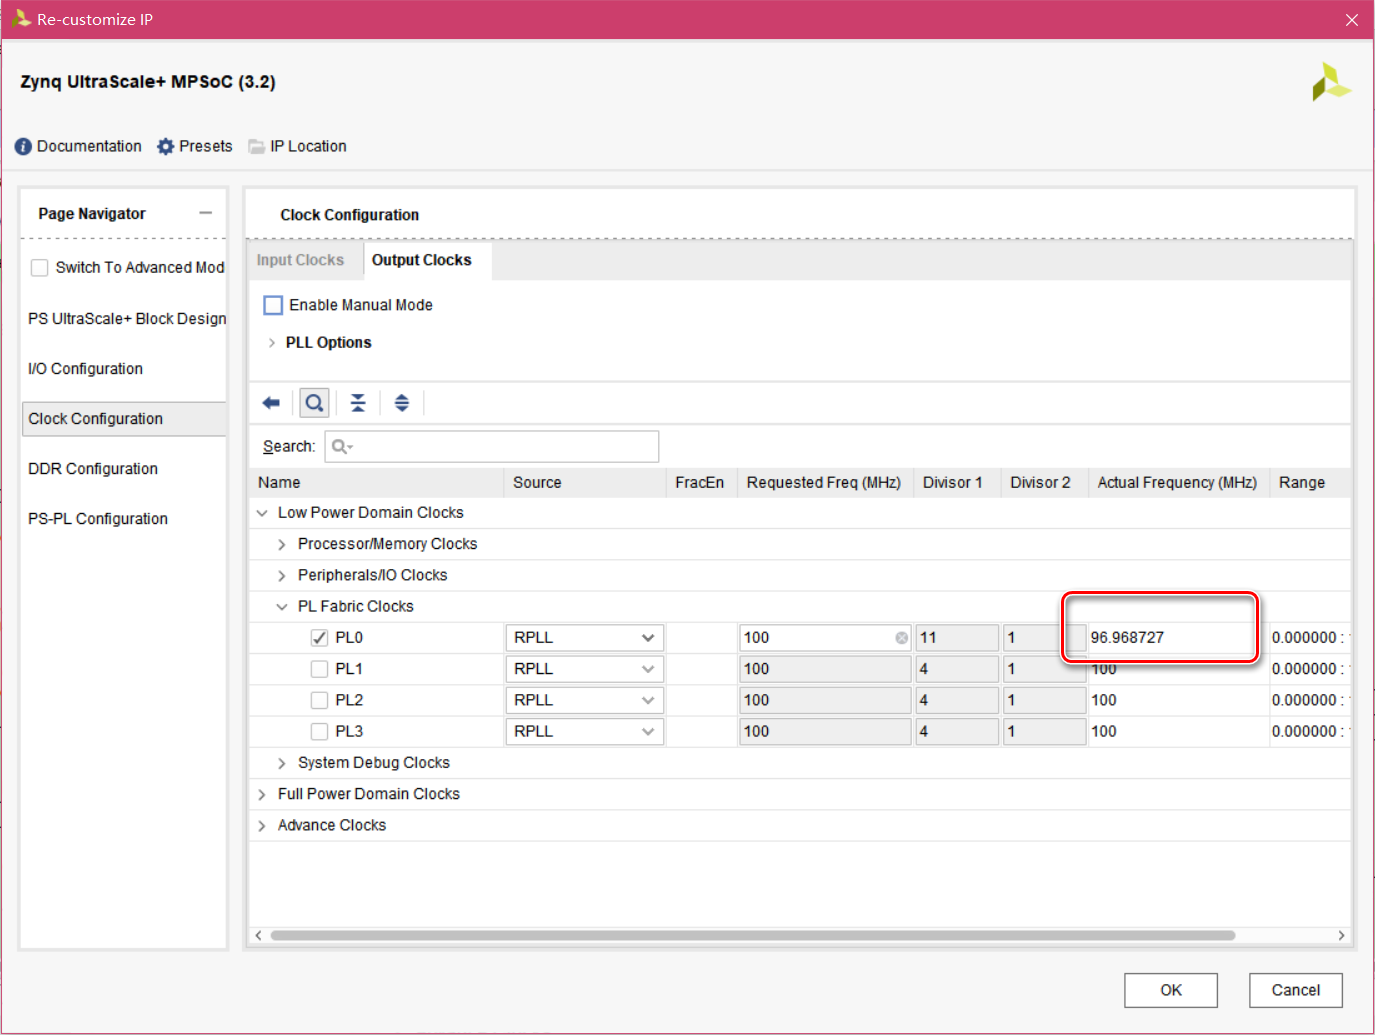Expand Advance Clocks
Screen dimensions: 1375x1035
click(x=262, y=825)
